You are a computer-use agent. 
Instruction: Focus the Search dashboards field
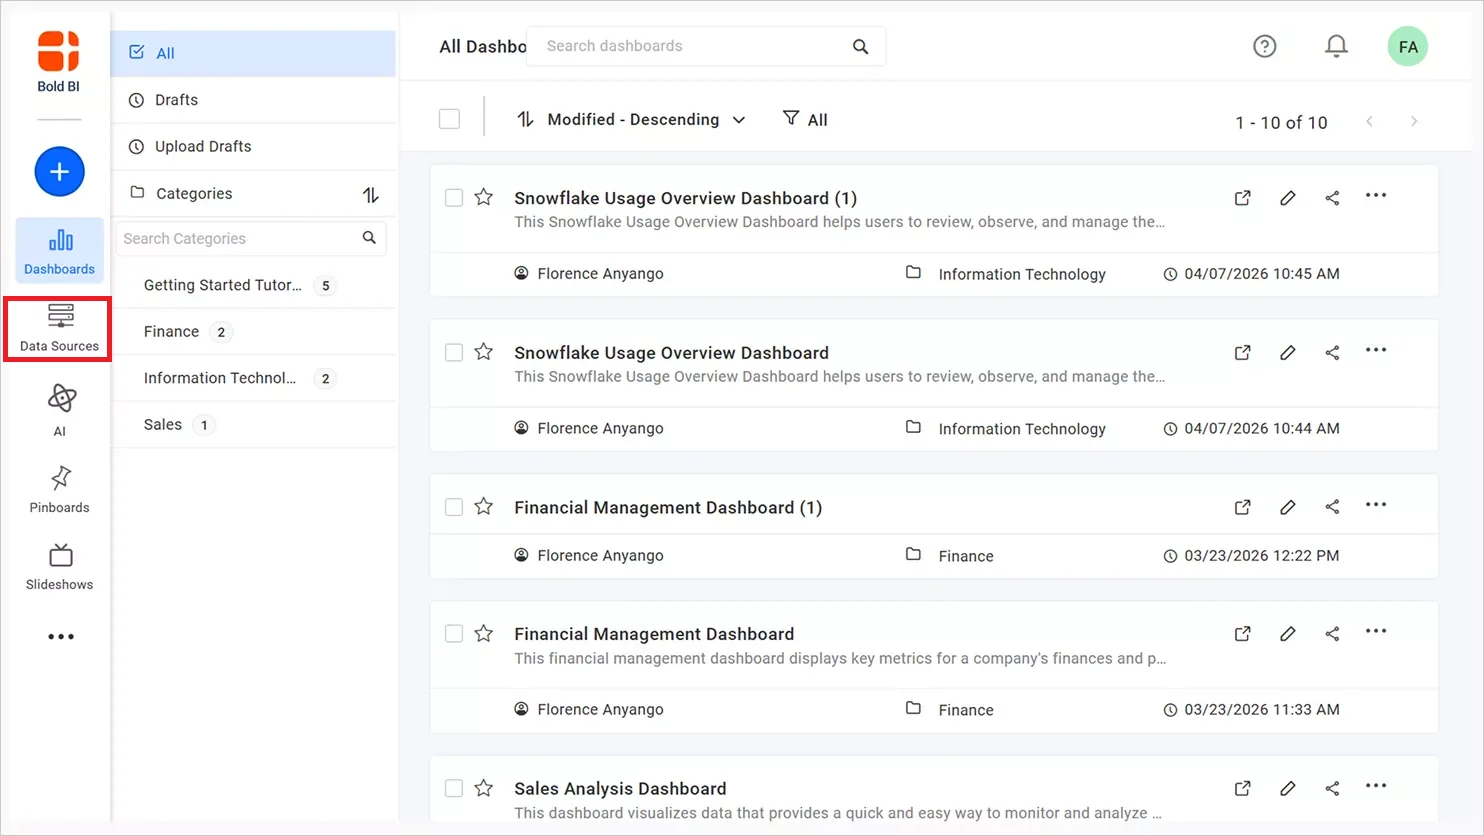coord(705,46)
